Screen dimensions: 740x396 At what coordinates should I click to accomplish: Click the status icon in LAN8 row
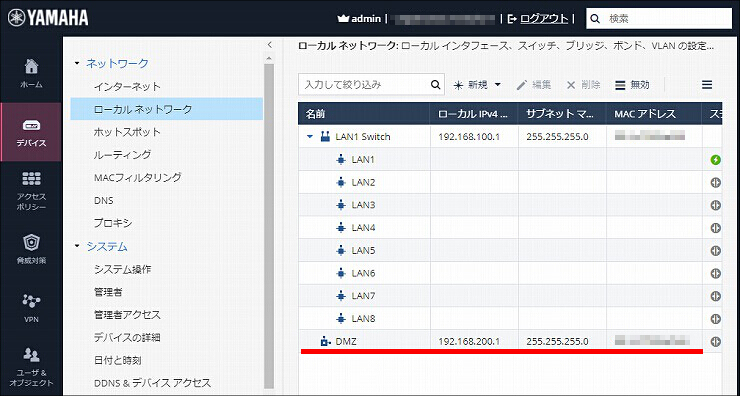[x=715, y=319]
